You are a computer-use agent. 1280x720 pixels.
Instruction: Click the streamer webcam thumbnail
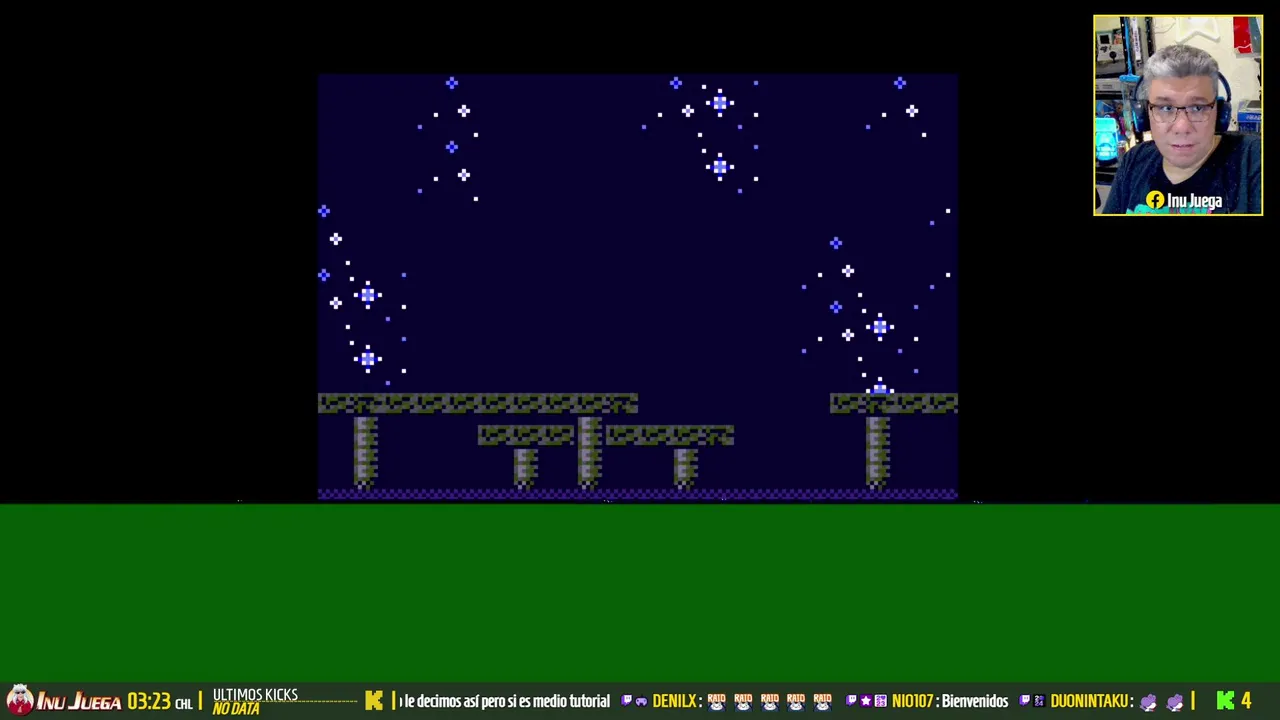[1178, 115]
